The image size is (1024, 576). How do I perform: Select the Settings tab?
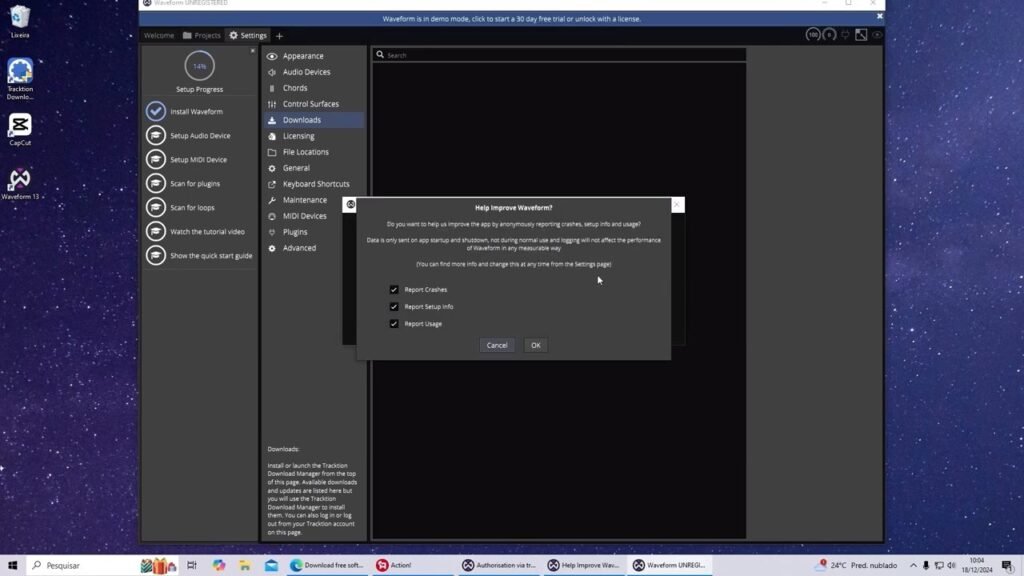click(x=248, y=35)
